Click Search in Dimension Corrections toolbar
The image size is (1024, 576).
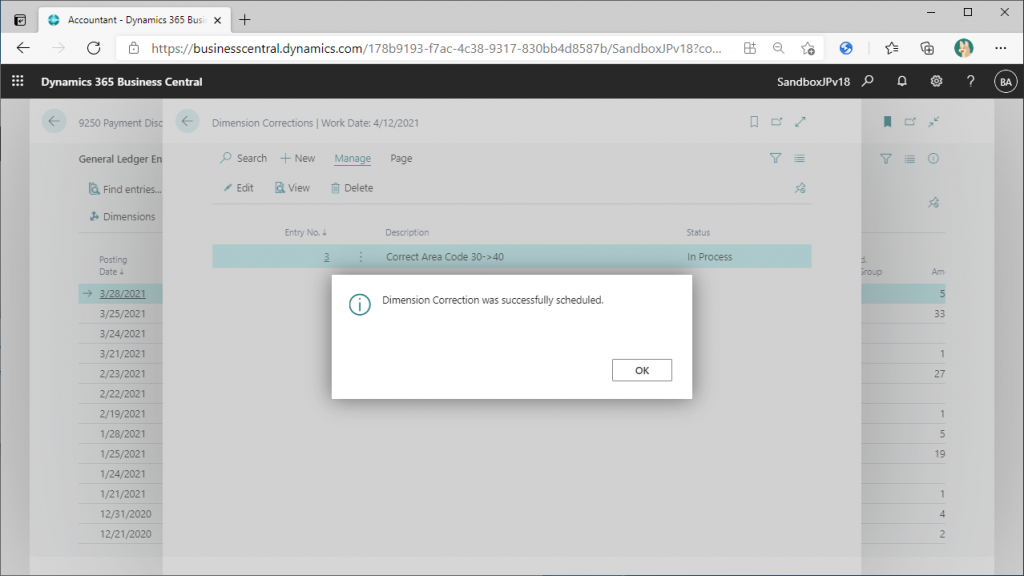click(x=244, y=158)
